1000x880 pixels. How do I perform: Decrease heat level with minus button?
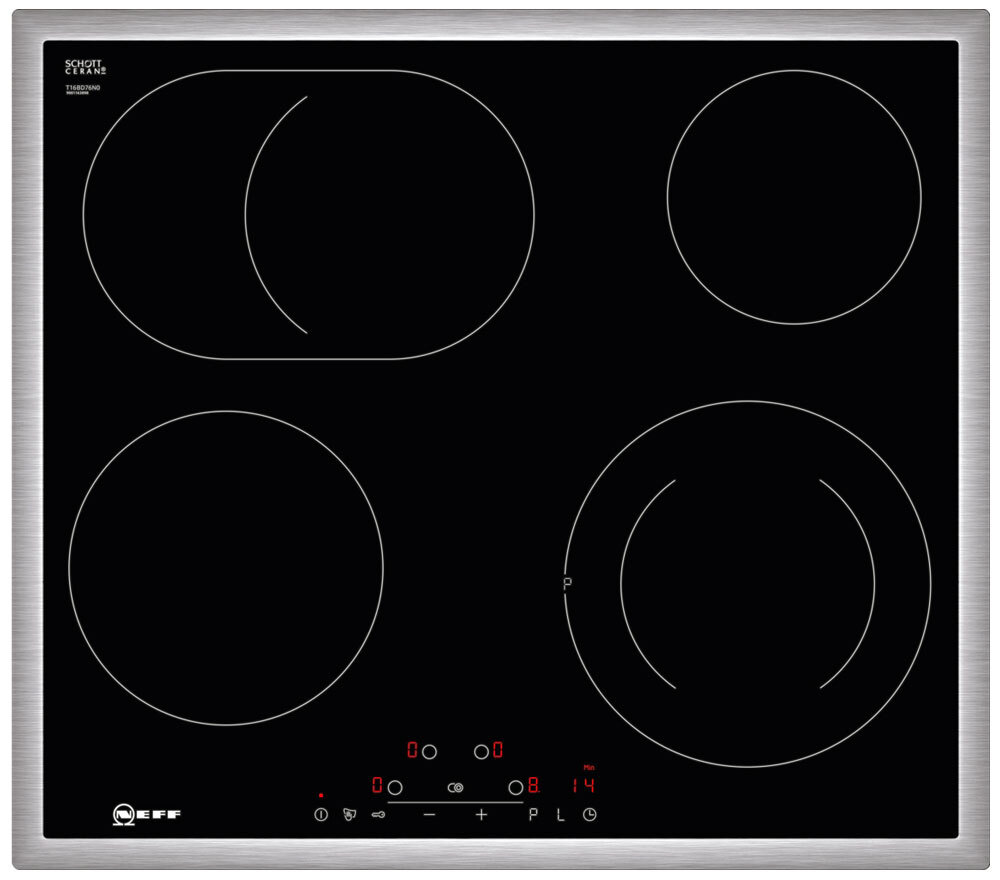[429, 815]
